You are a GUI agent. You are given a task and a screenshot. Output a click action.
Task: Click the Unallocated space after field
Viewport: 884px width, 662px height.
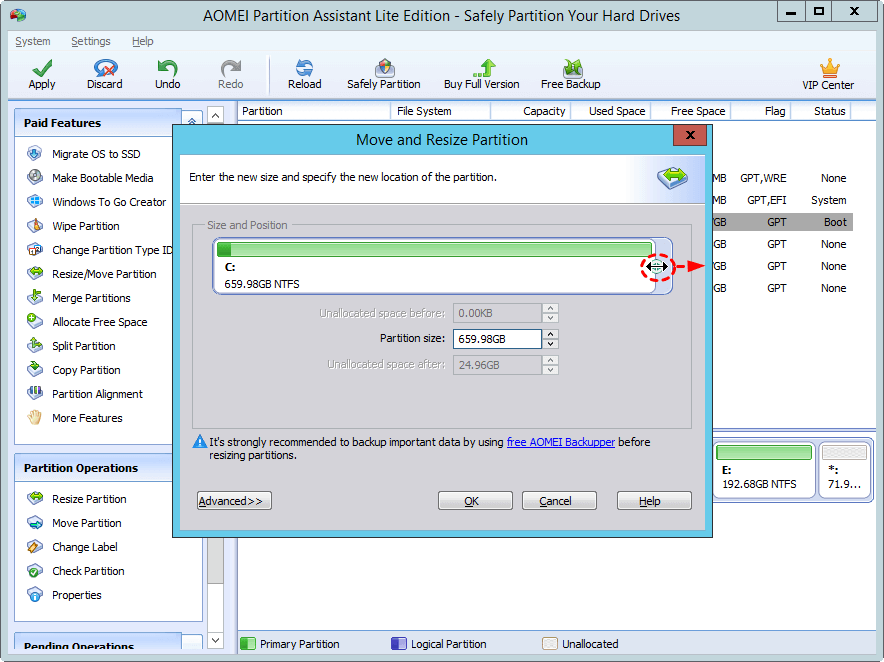pos(497,365)
